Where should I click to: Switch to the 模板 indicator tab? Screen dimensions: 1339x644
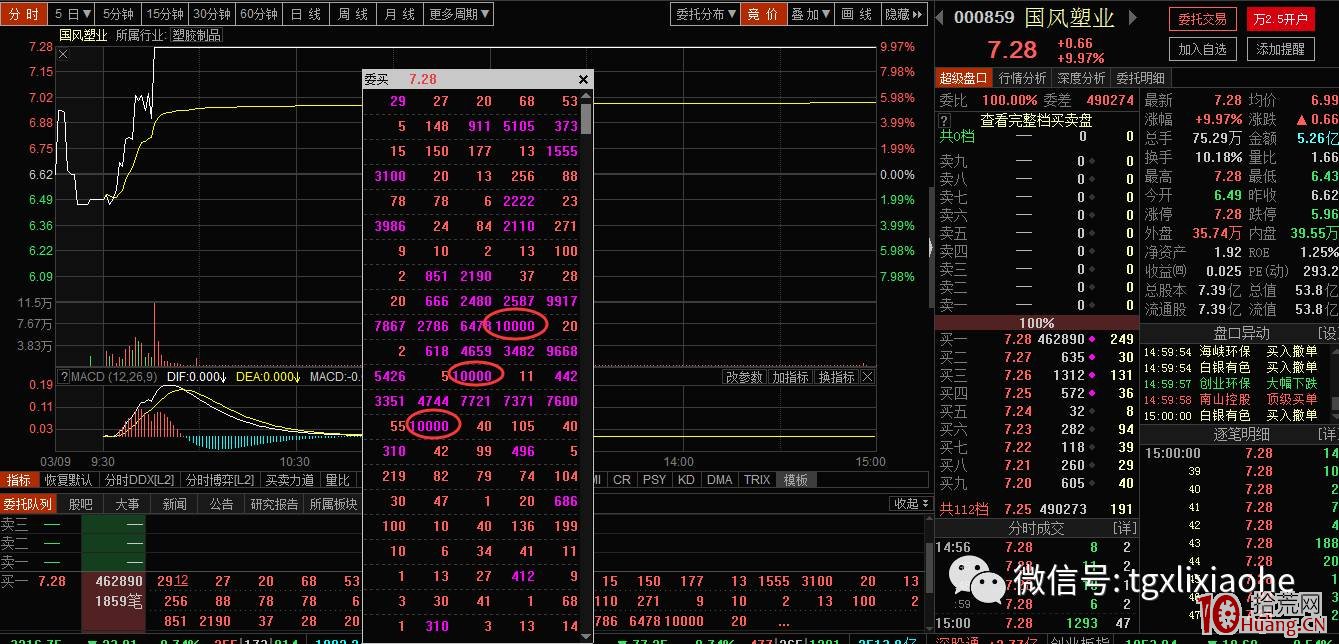(x=795, y=479)
